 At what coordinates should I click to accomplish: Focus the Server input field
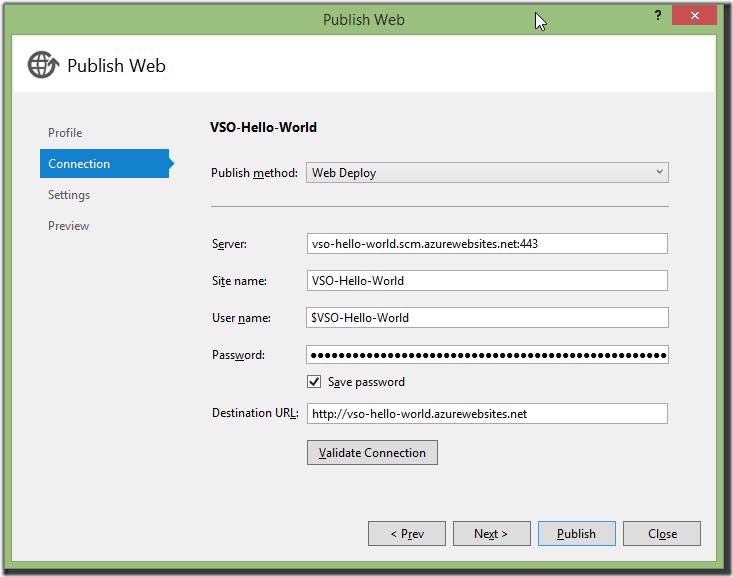(x=487, y=244)
